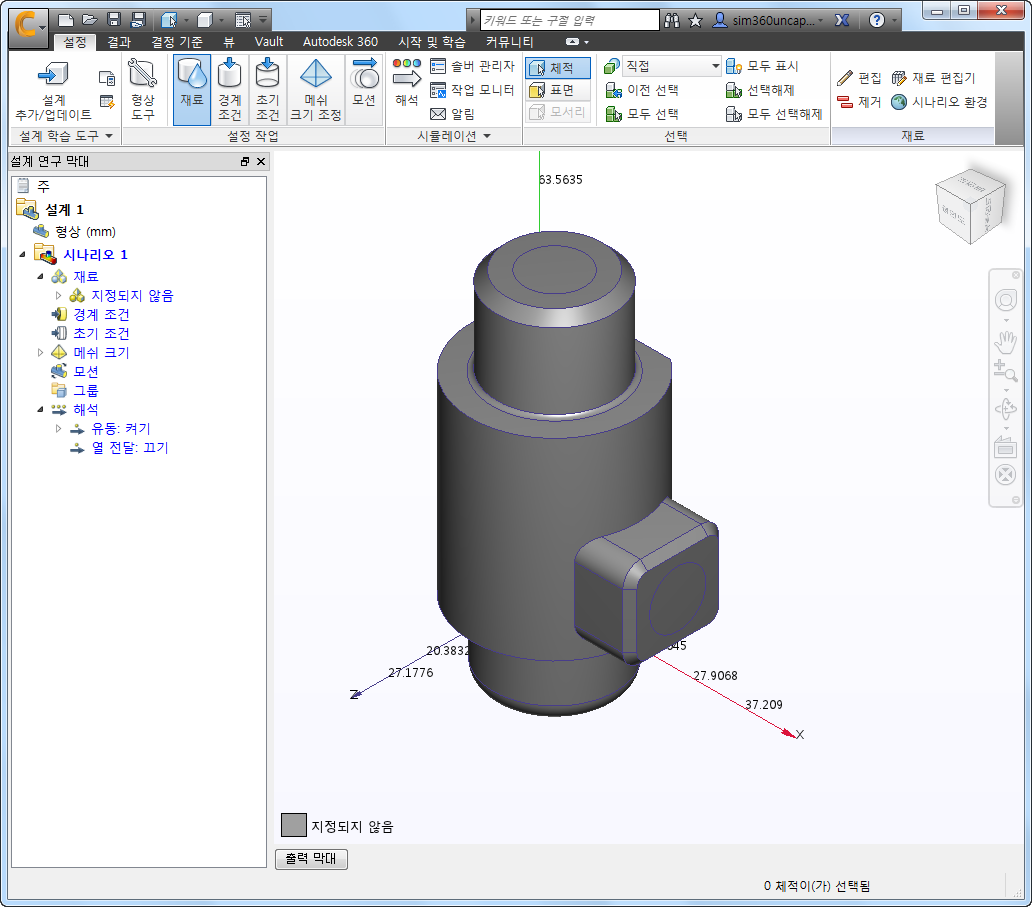The width and height of the screenshot is (1032, 907).
Task: Click the 모션 ribbon icon
Action: [364, 82]
